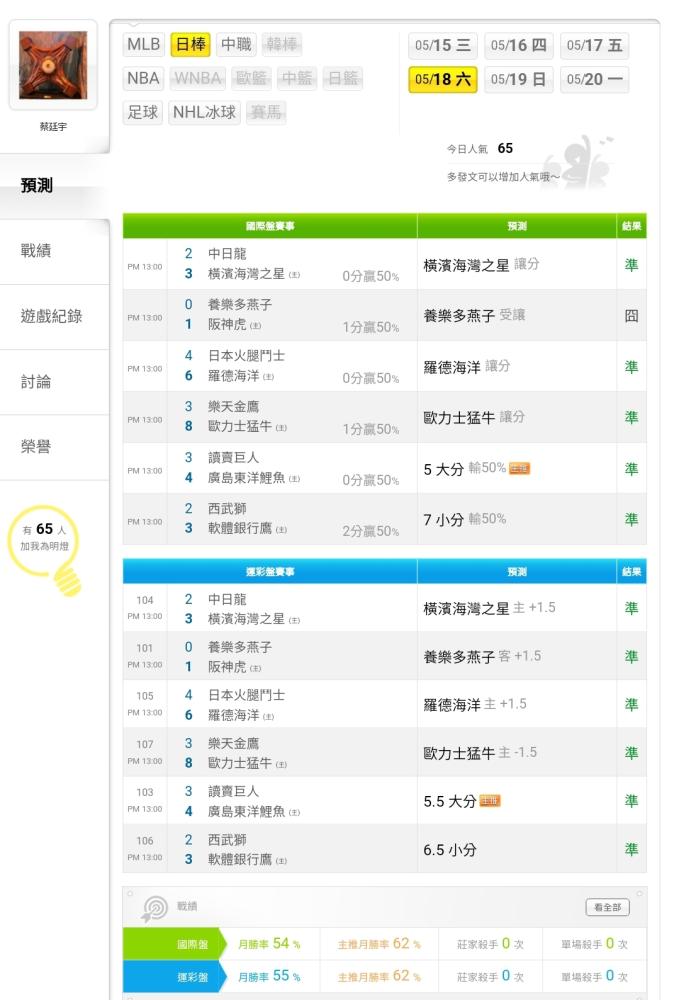
Task: Choose date 05/19 日
Action: (x=518, y=80)
